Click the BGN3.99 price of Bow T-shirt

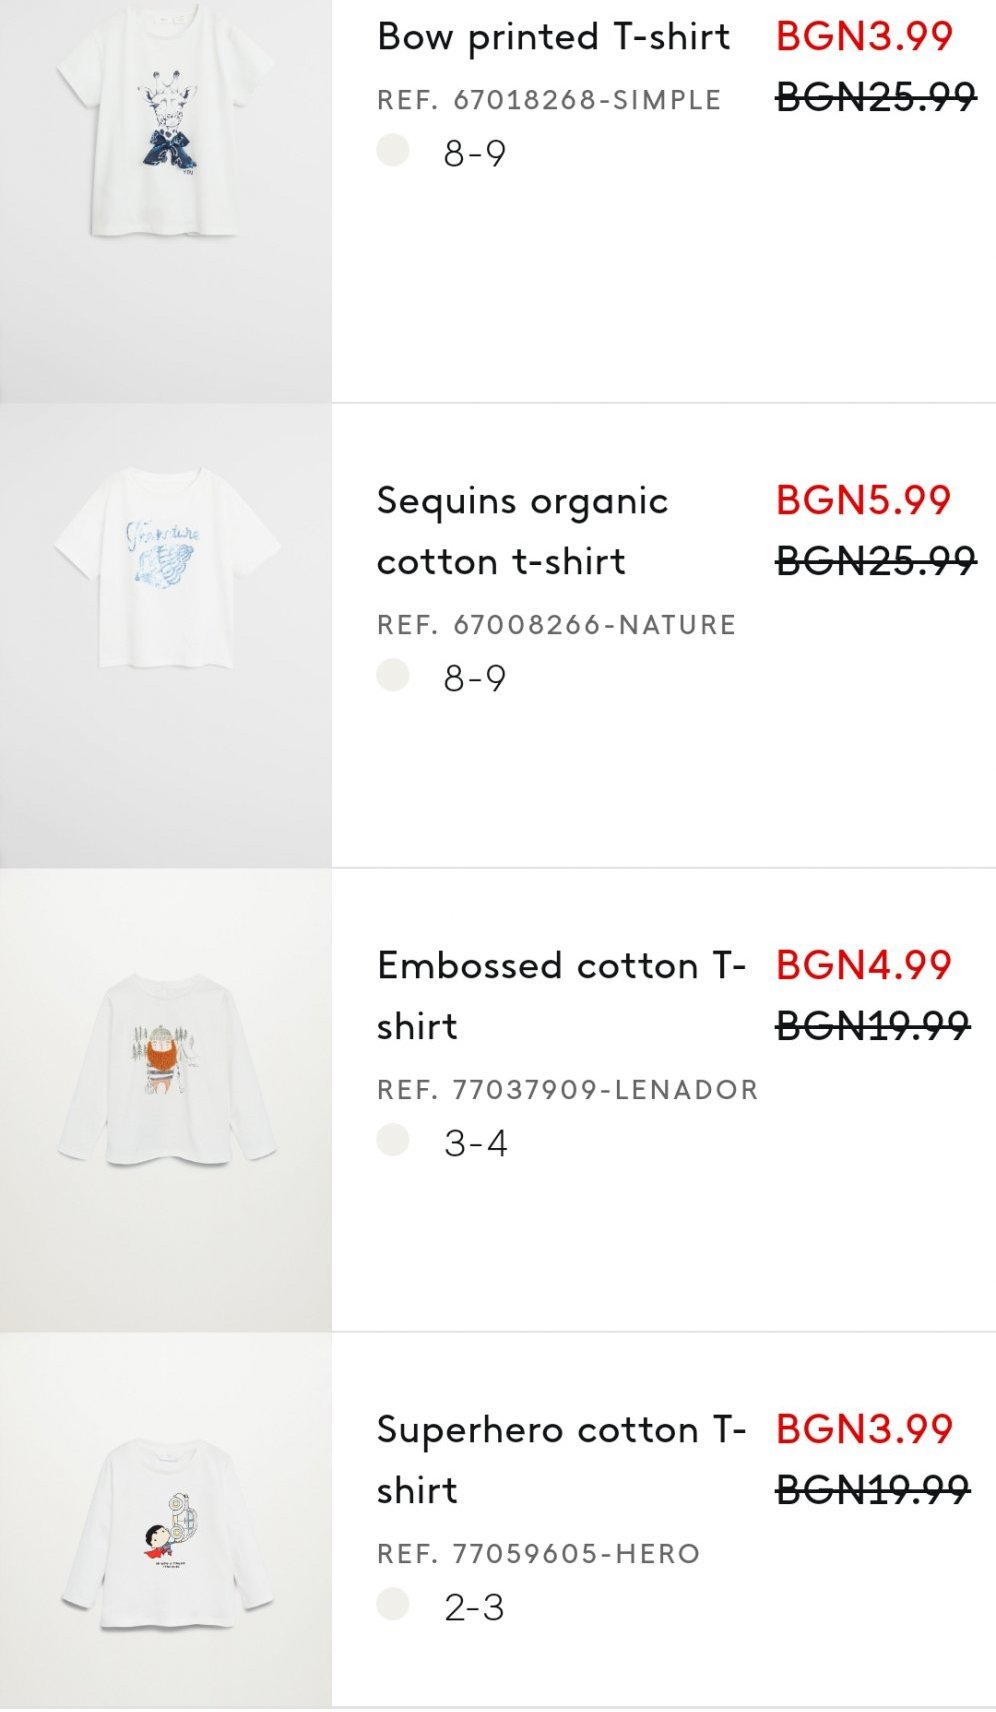[864, 37]
